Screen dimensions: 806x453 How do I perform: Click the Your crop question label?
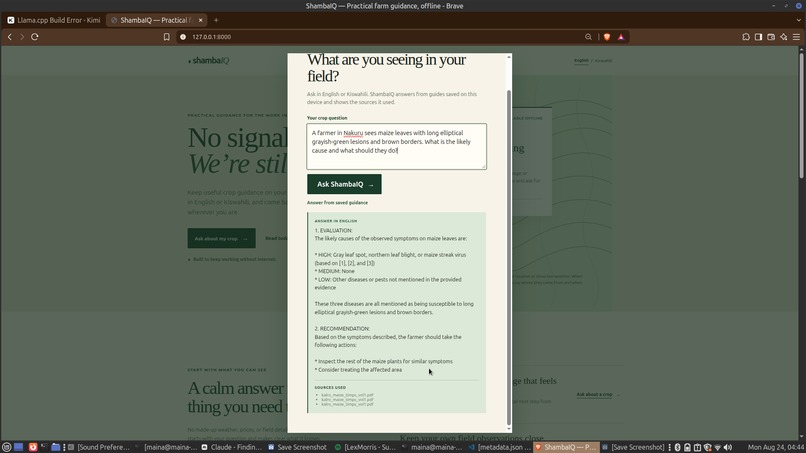click(x=327, y=118)
